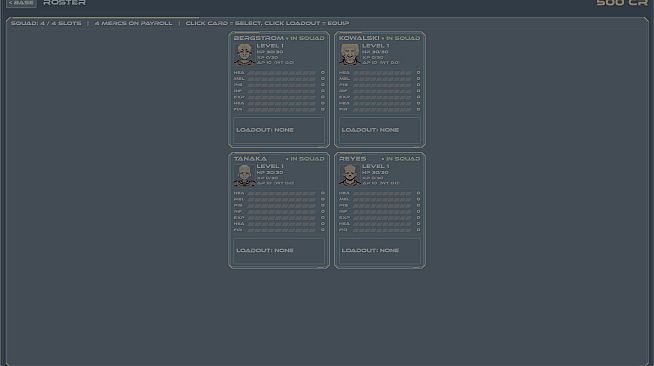Click Kowalski's MEL stat bar
This screenshot has height=366, width=654.
(382, 79)
